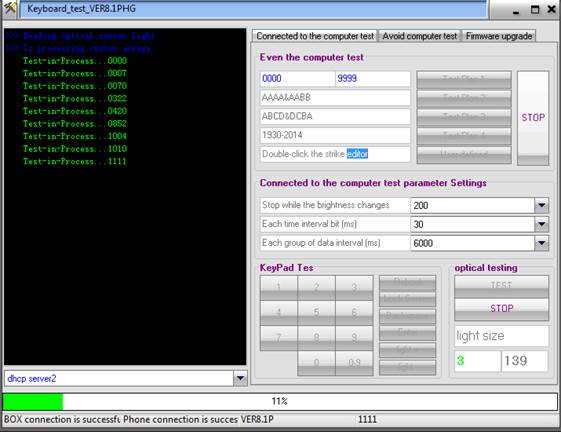Viewport: 561px width, 432px height.
Task: Minimize the Keyboard_test window
Action: coord(516,11)
